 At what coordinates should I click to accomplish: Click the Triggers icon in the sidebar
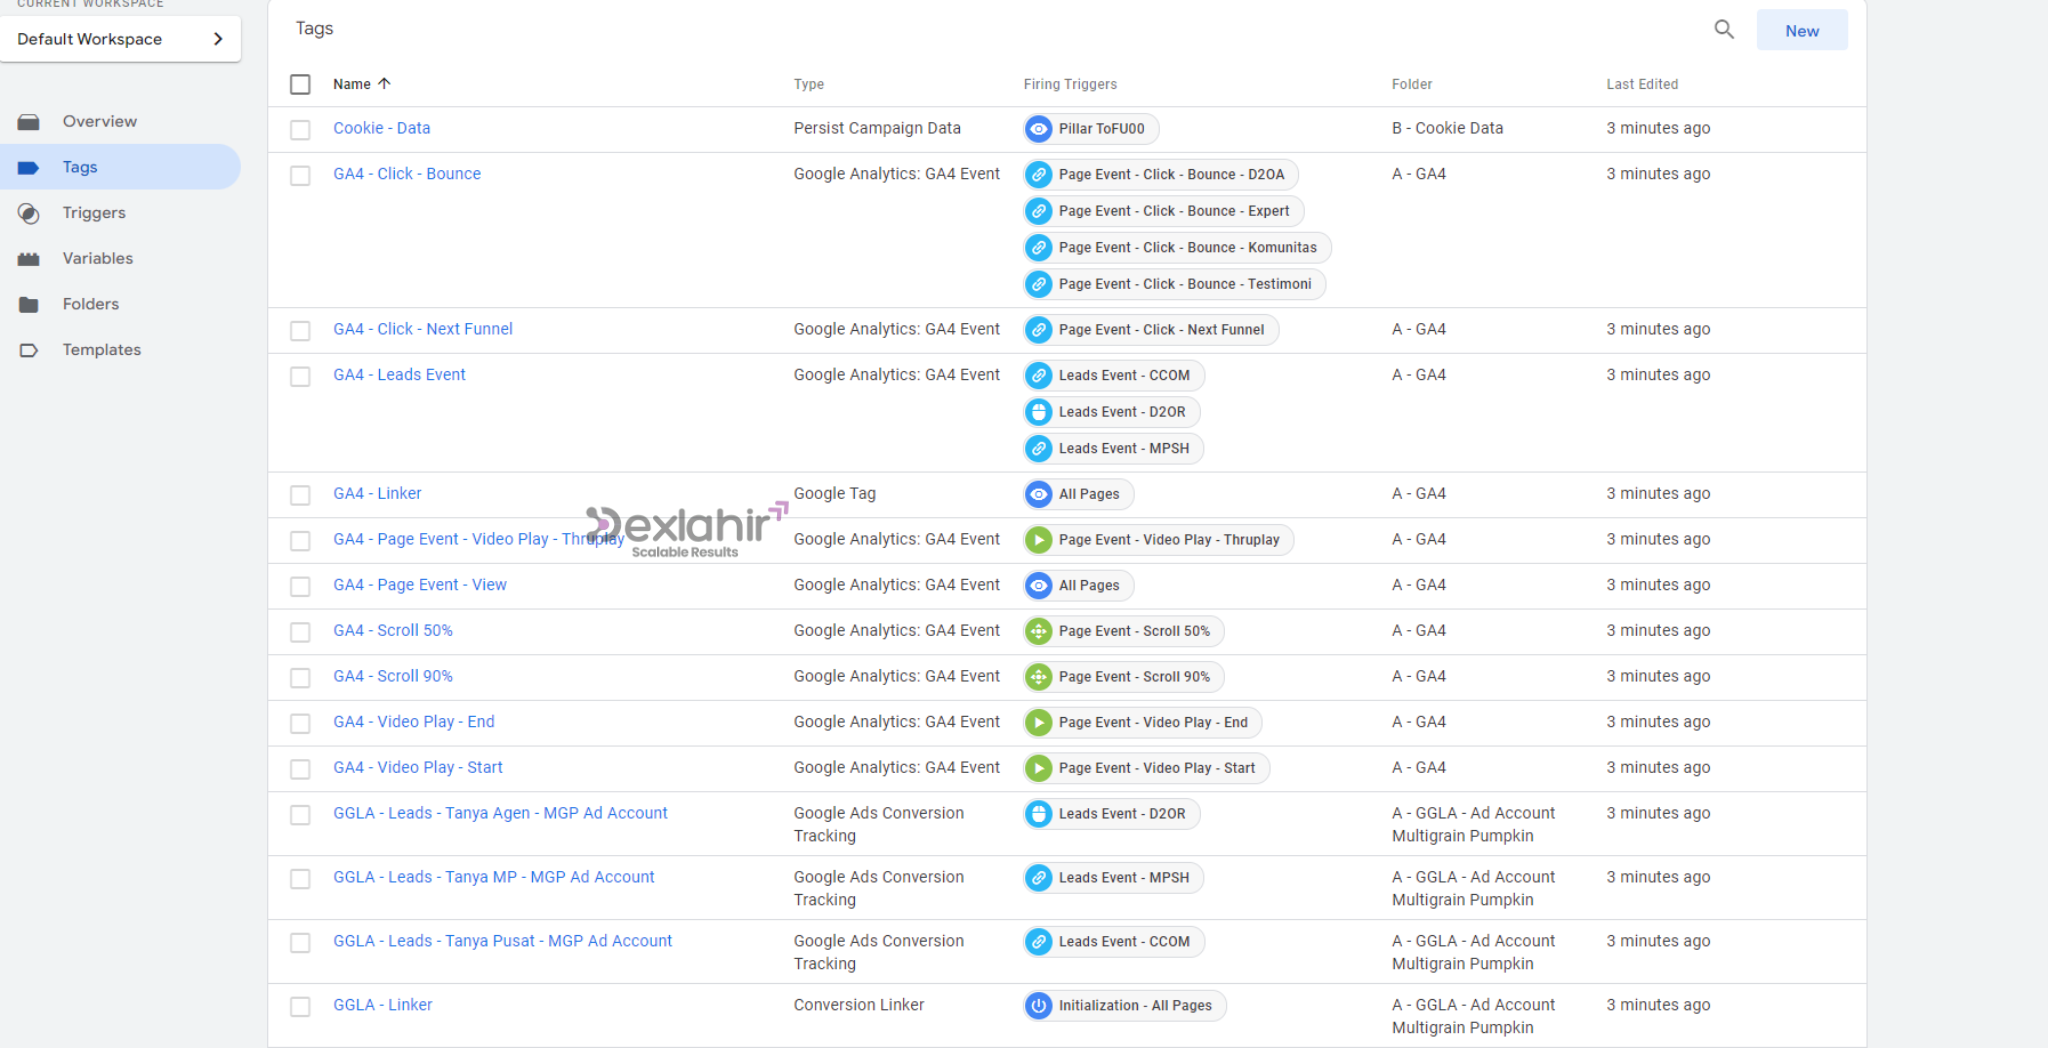29,213
